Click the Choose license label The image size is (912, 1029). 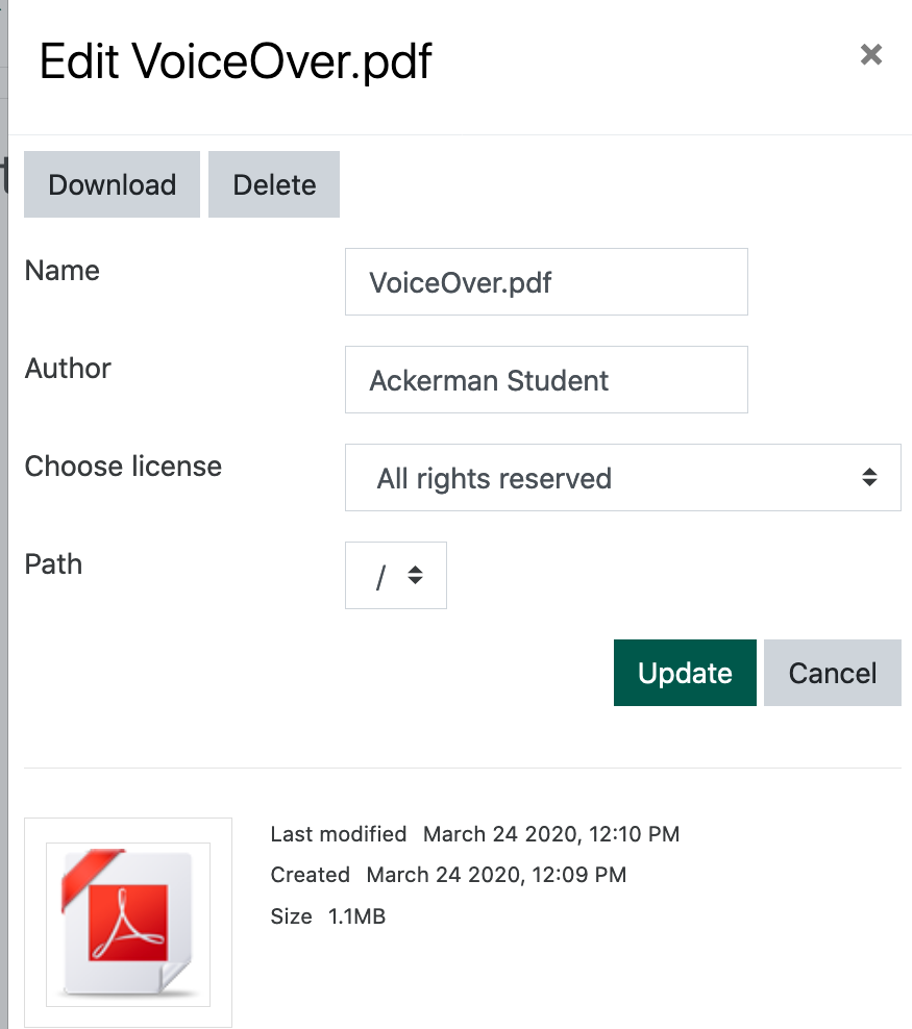(123, 466)
